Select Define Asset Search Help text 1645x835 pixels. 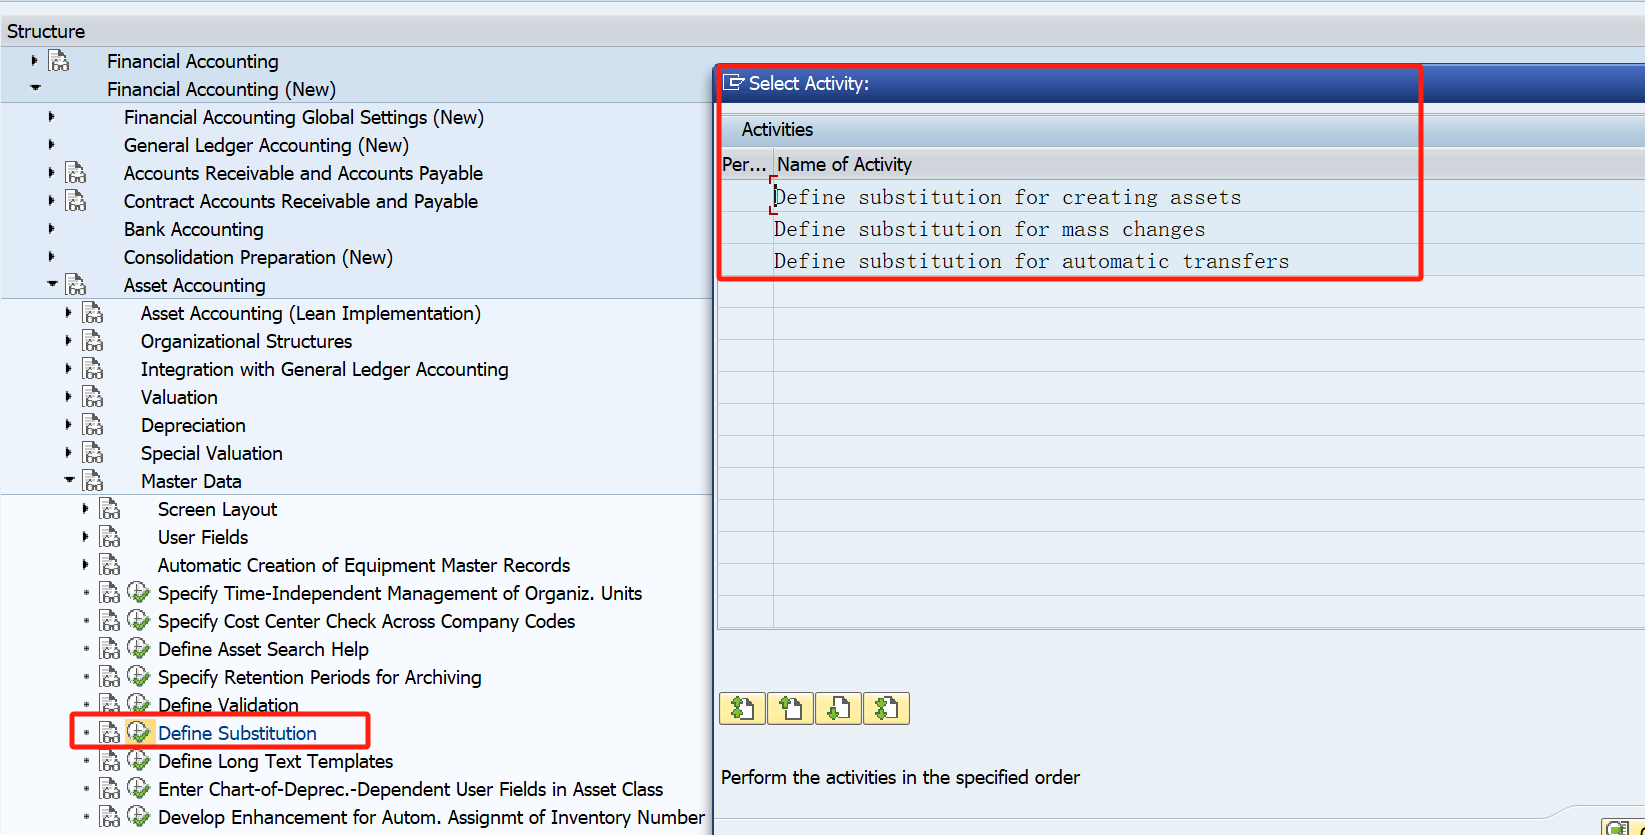pyautogui.click(x=263, y=649)
